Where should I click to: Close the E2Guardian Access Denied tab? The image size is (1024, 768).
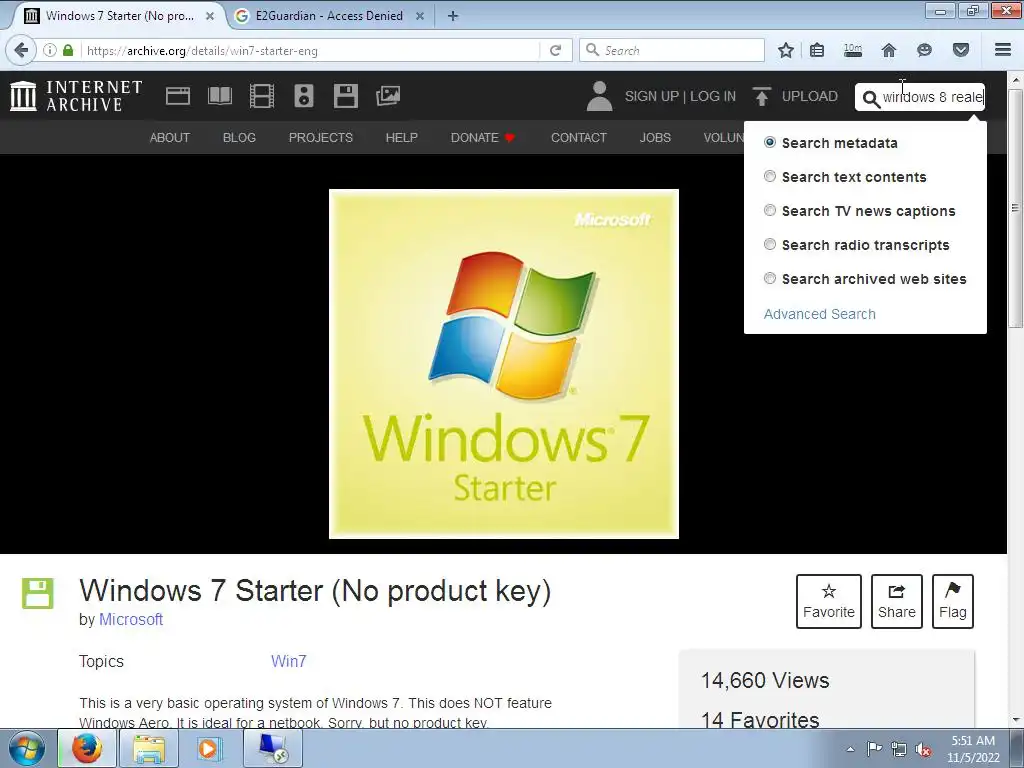(x=421, y=16)
